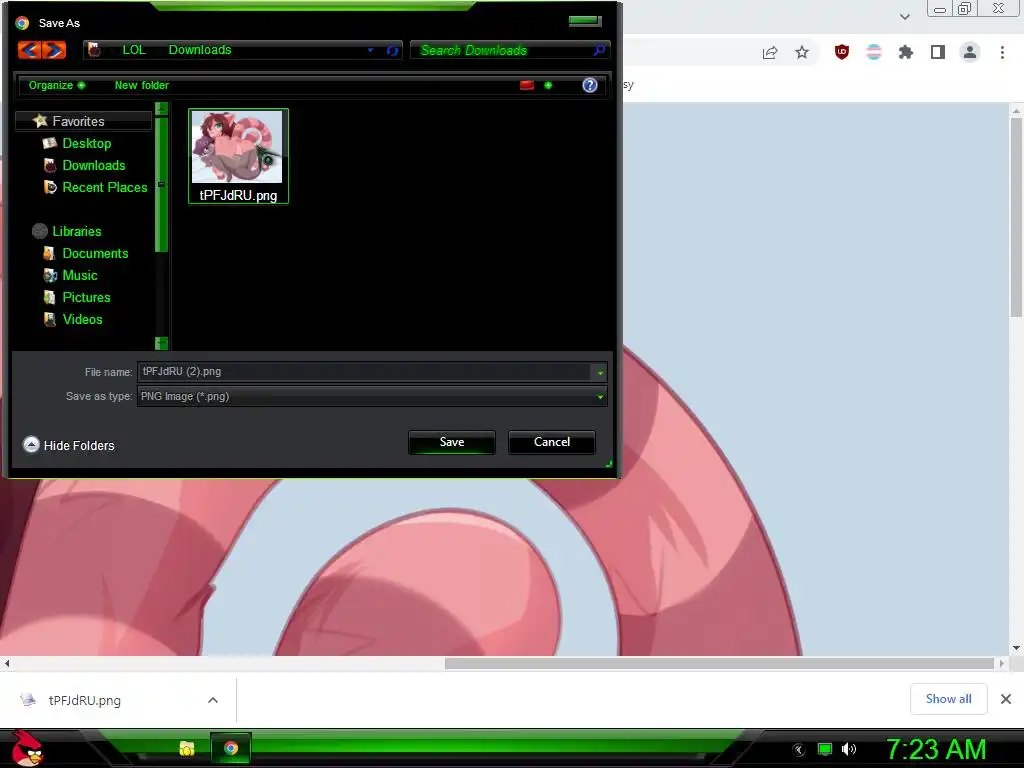Select Downloads in the address breadcrumb
Viewport: 1024px width, 768px height.
tap(200, 50)
